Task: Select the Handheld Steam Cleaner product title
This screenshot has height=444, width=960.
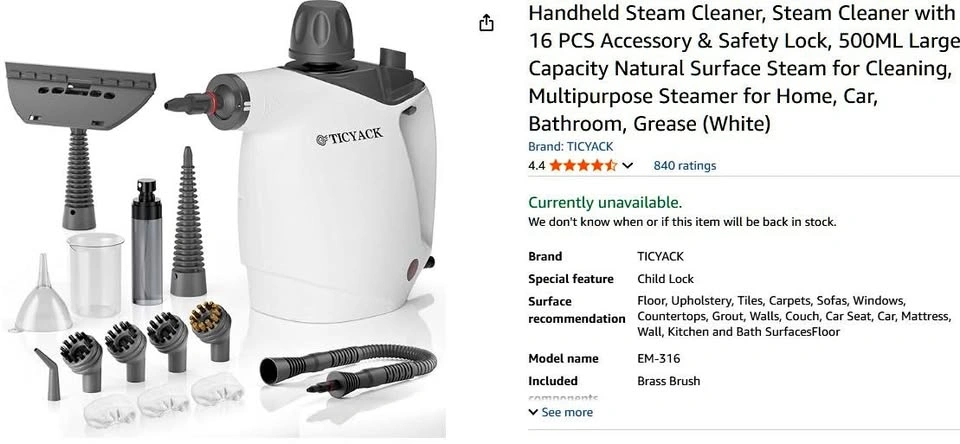Action: tap(743, 68)
